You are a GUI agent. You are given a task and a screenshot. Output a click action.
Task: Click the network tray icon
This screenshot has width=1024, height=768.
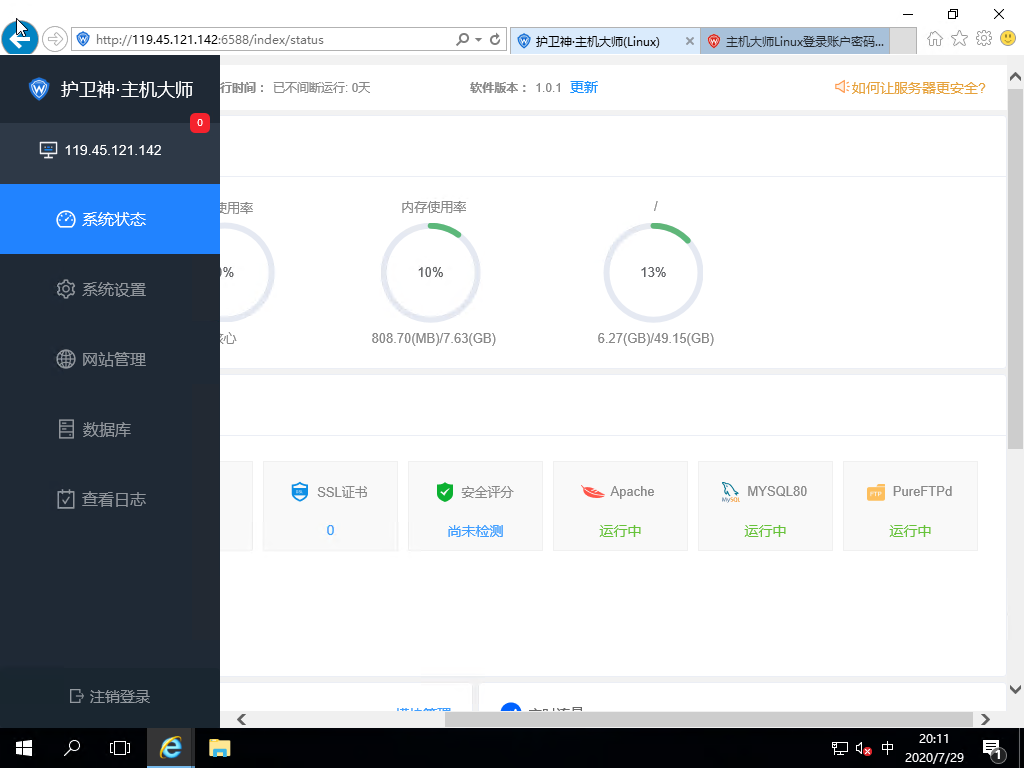840,748
